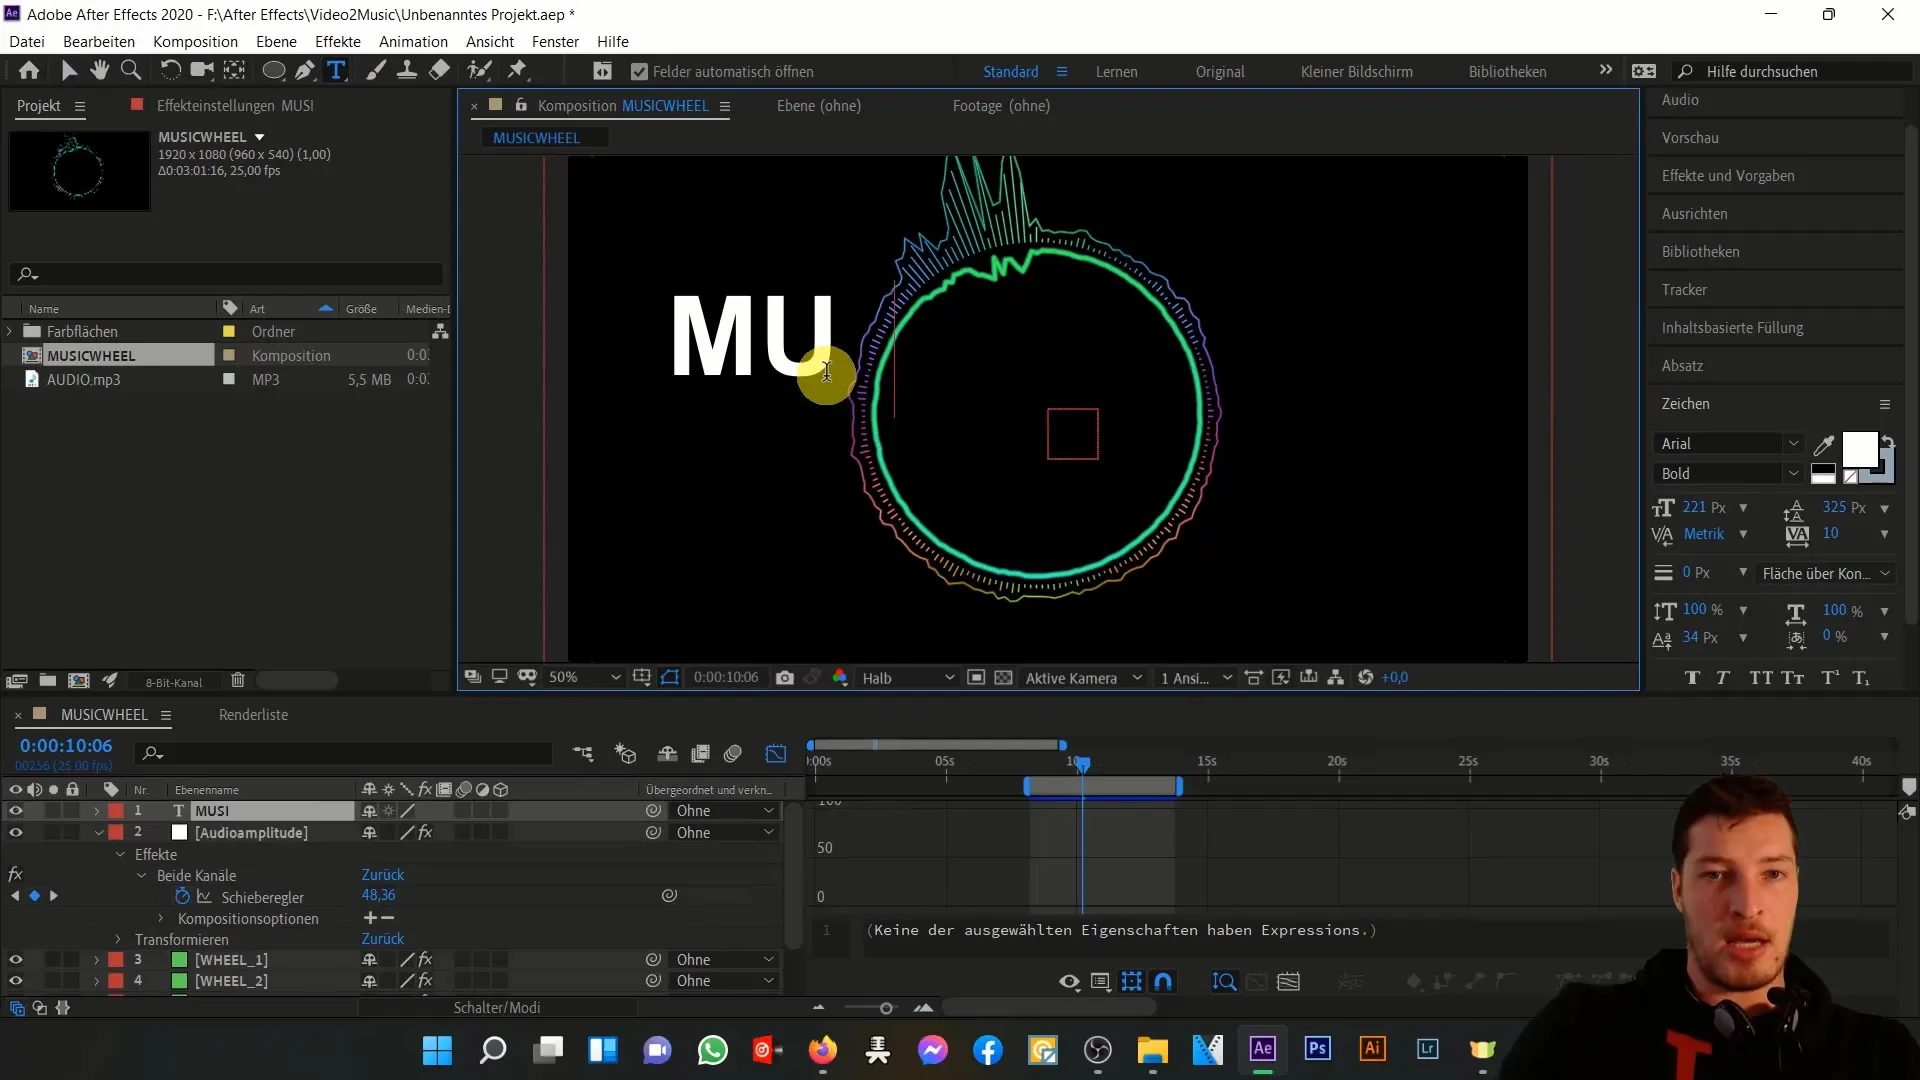Image resolution: width=1920 pixels, height=1080 pixels.
Task: Hide the WHEEL_1 layer eye
Action: (x=16, y=960)
